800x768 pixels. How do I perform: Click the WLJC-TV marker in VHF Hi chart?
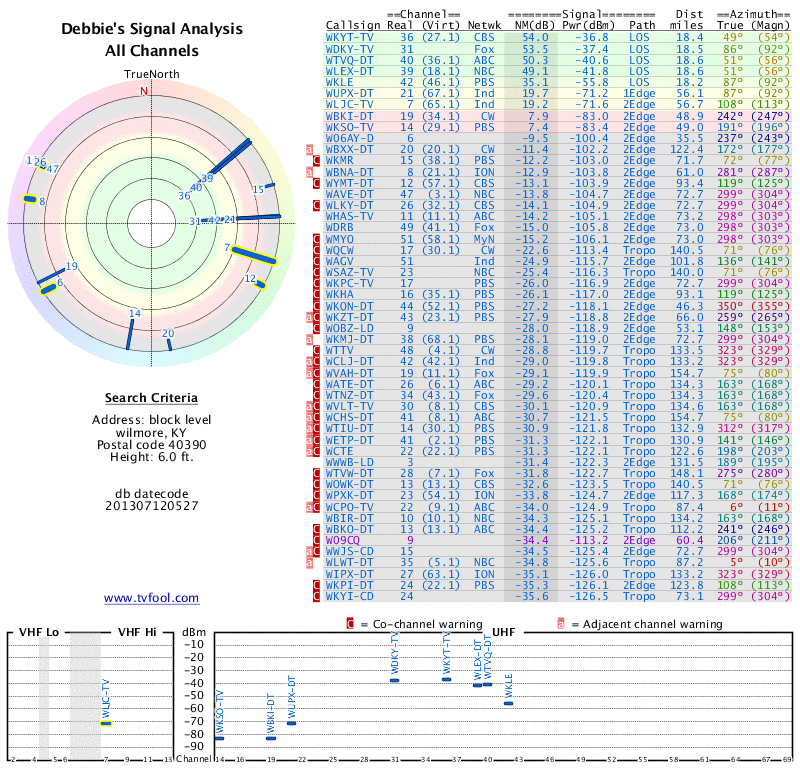click(x=106, y=723)
